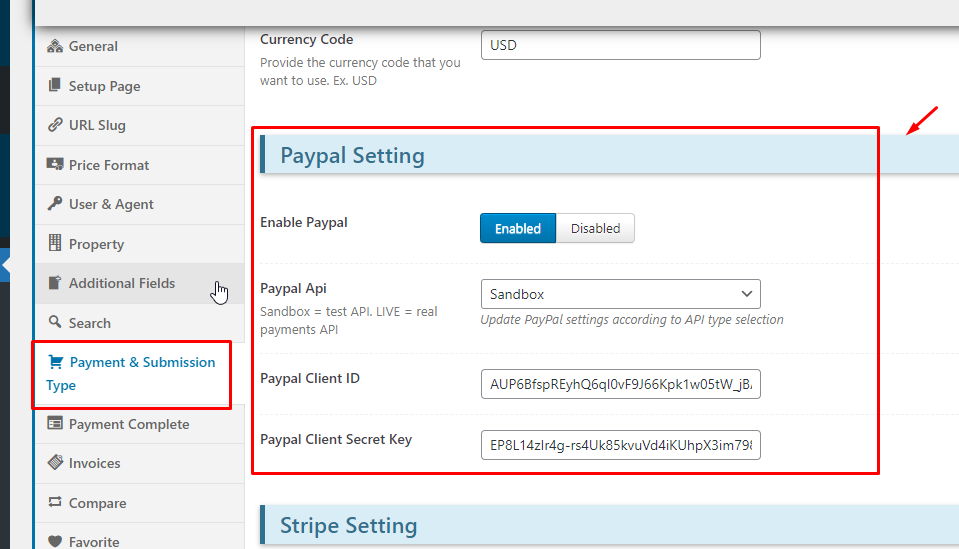The height and width of the screenshot is (549, 959).
Task: Click the Paypal Api label
Action: click(x=293, y=288)
